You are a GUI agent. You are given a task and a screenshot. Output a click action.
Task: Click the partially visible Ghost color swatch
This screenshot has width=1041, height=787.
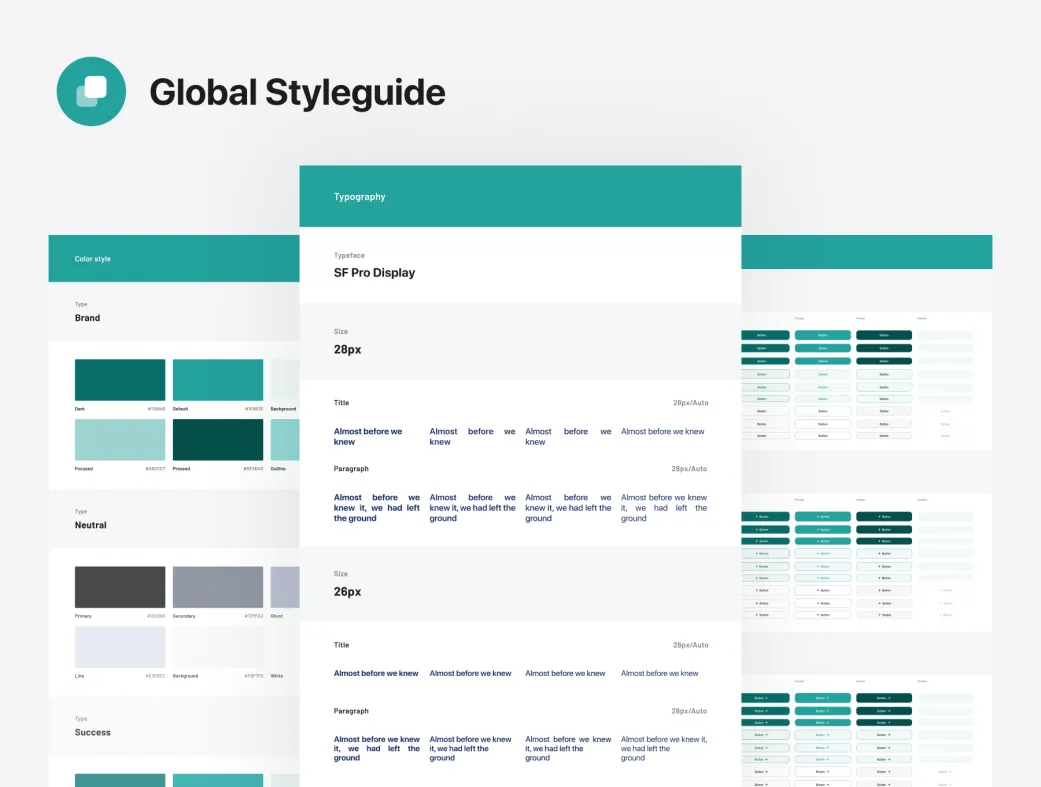click(285, 587)
